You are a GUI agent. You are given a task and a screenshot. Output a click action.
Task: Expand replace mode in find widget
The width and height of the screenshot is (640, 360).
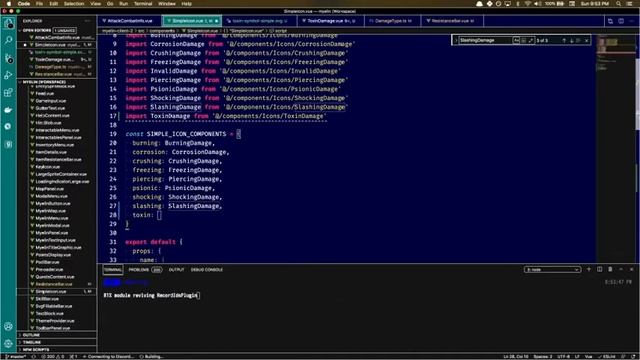coord(456,40)
